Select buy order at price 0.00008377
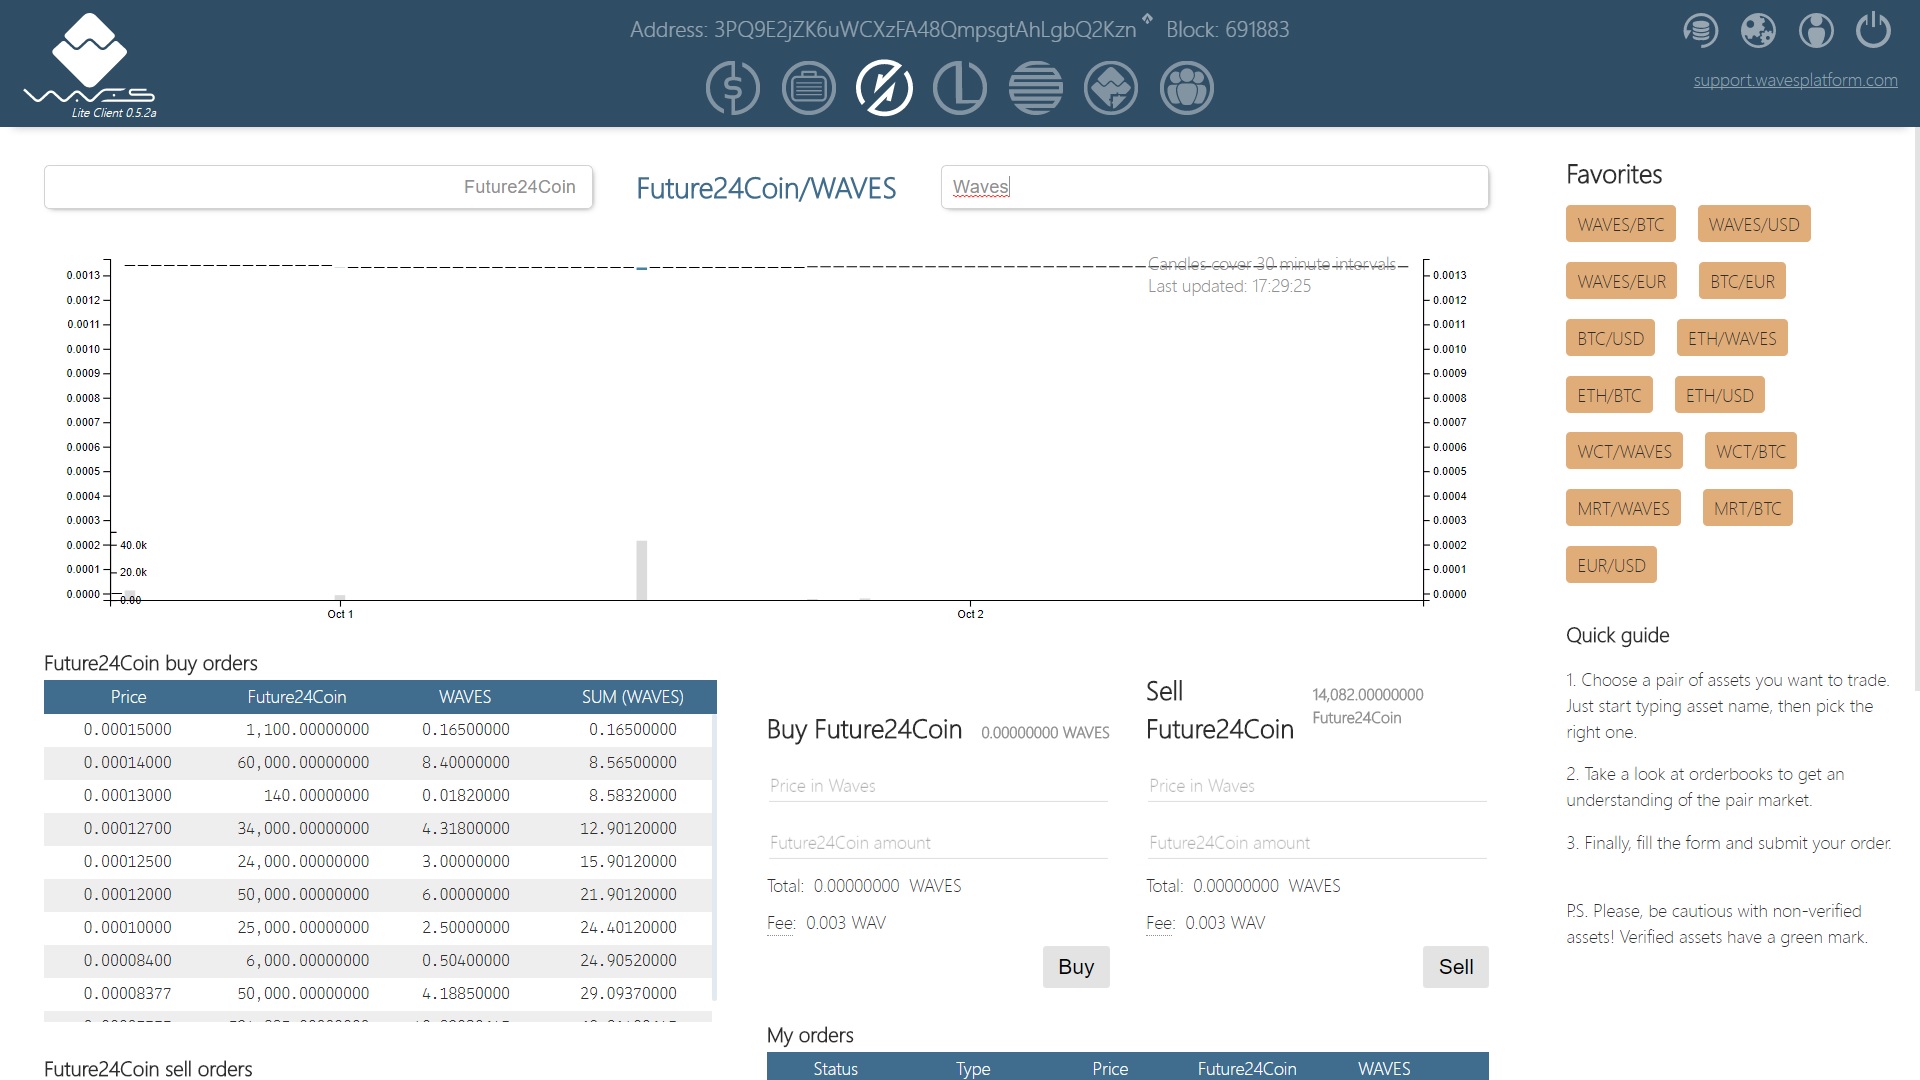The height and width of the screenshot is (1080, 1920). 378,994
